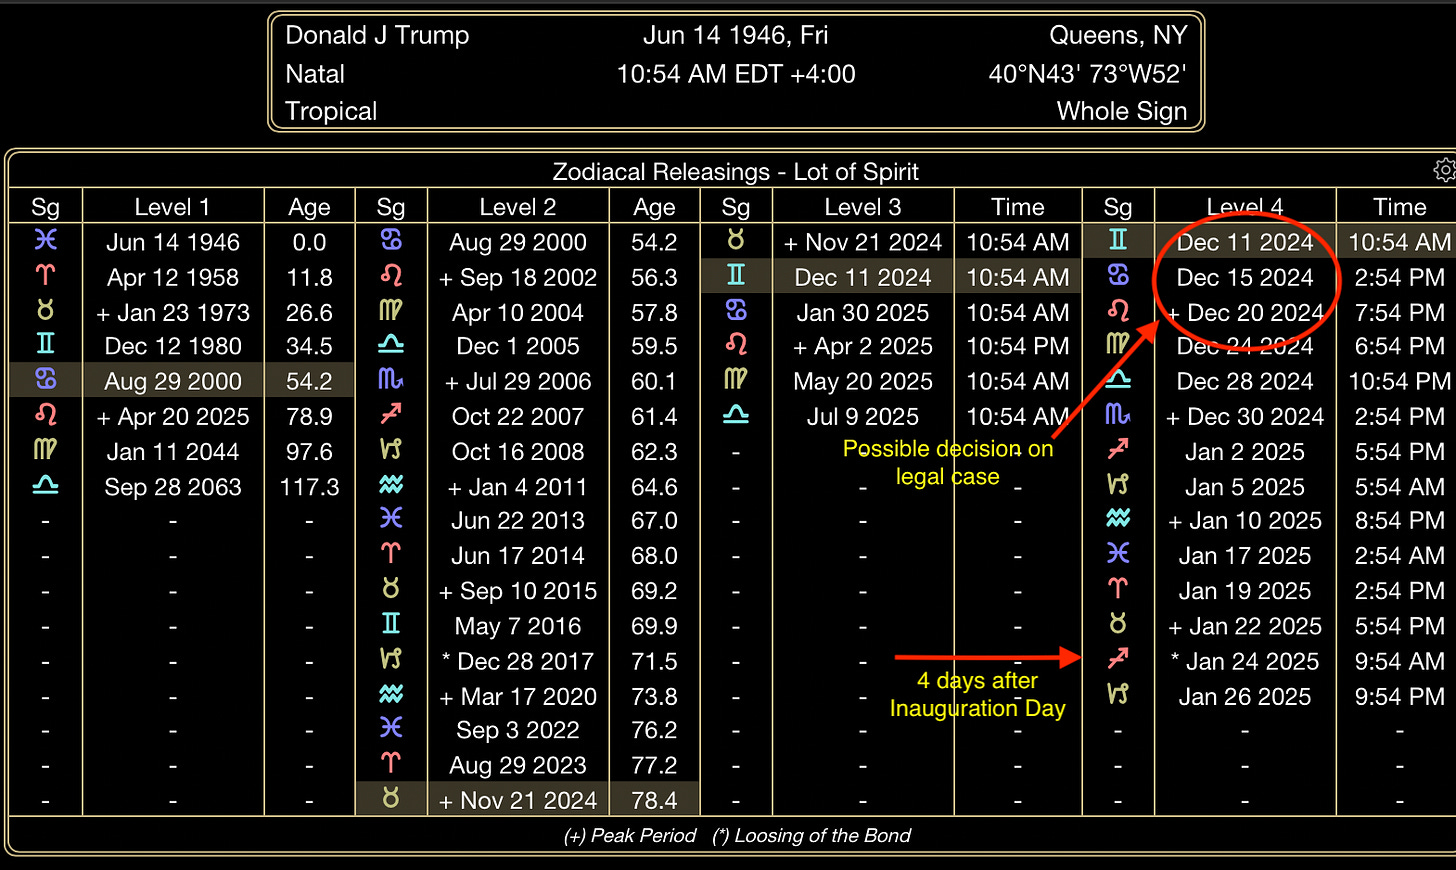Click Level 4 date * Jan 24 2025

pos(1245,661)
